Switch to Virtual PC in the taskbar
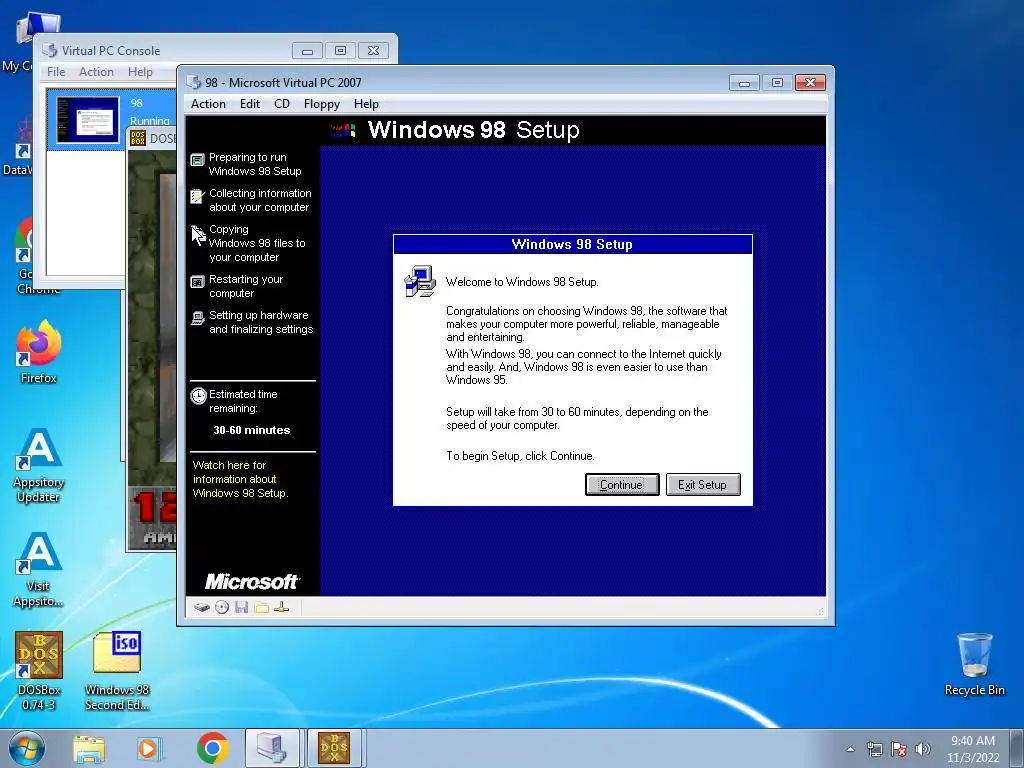1024x768 pixels. pos(272,748)
